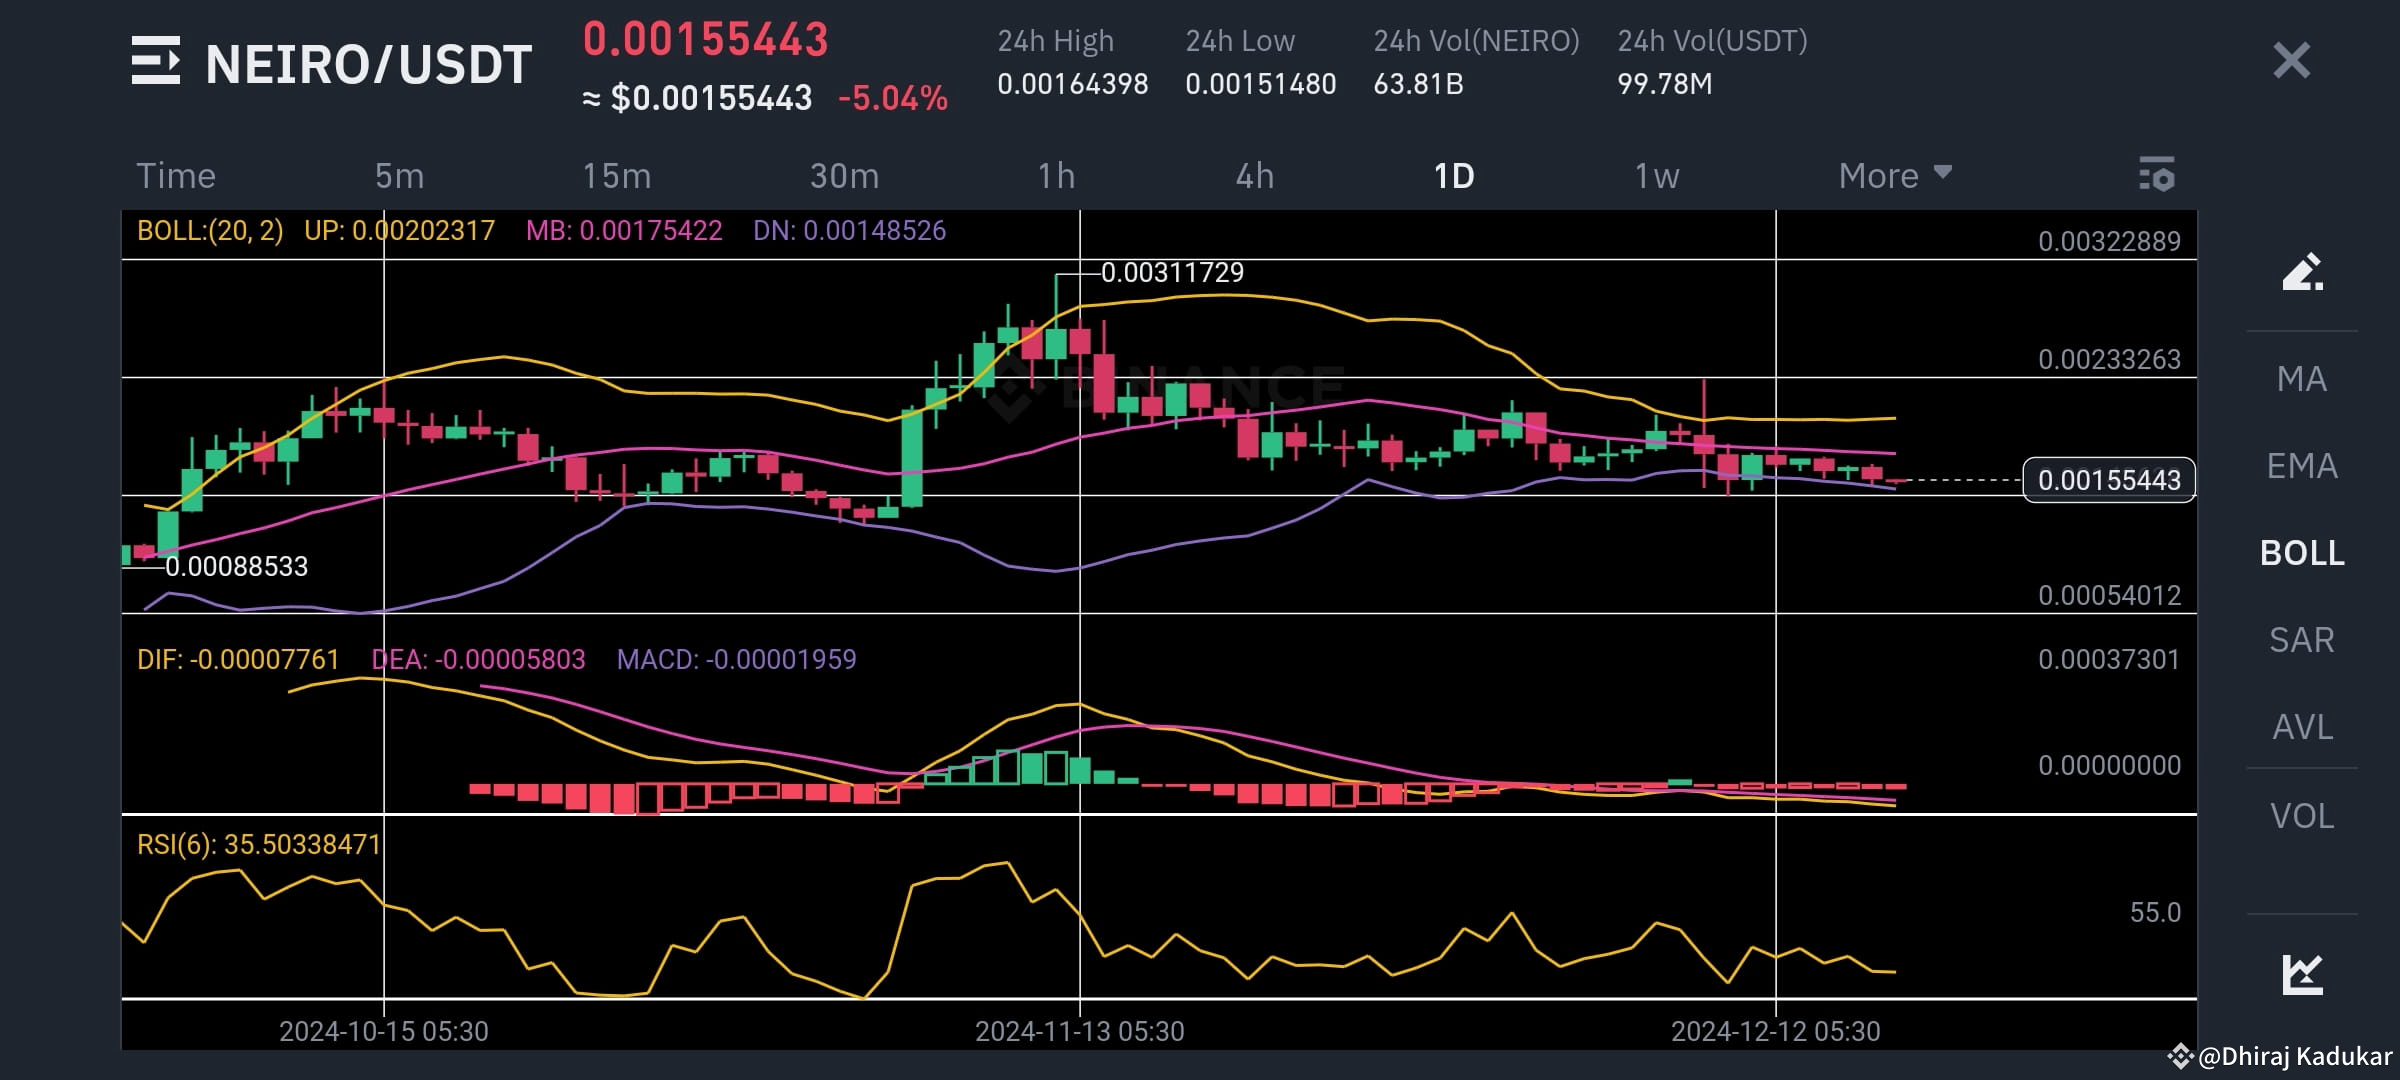
Task: Close the full-screen chart view
Action: pyautogui.click(x=2291, y=61)
